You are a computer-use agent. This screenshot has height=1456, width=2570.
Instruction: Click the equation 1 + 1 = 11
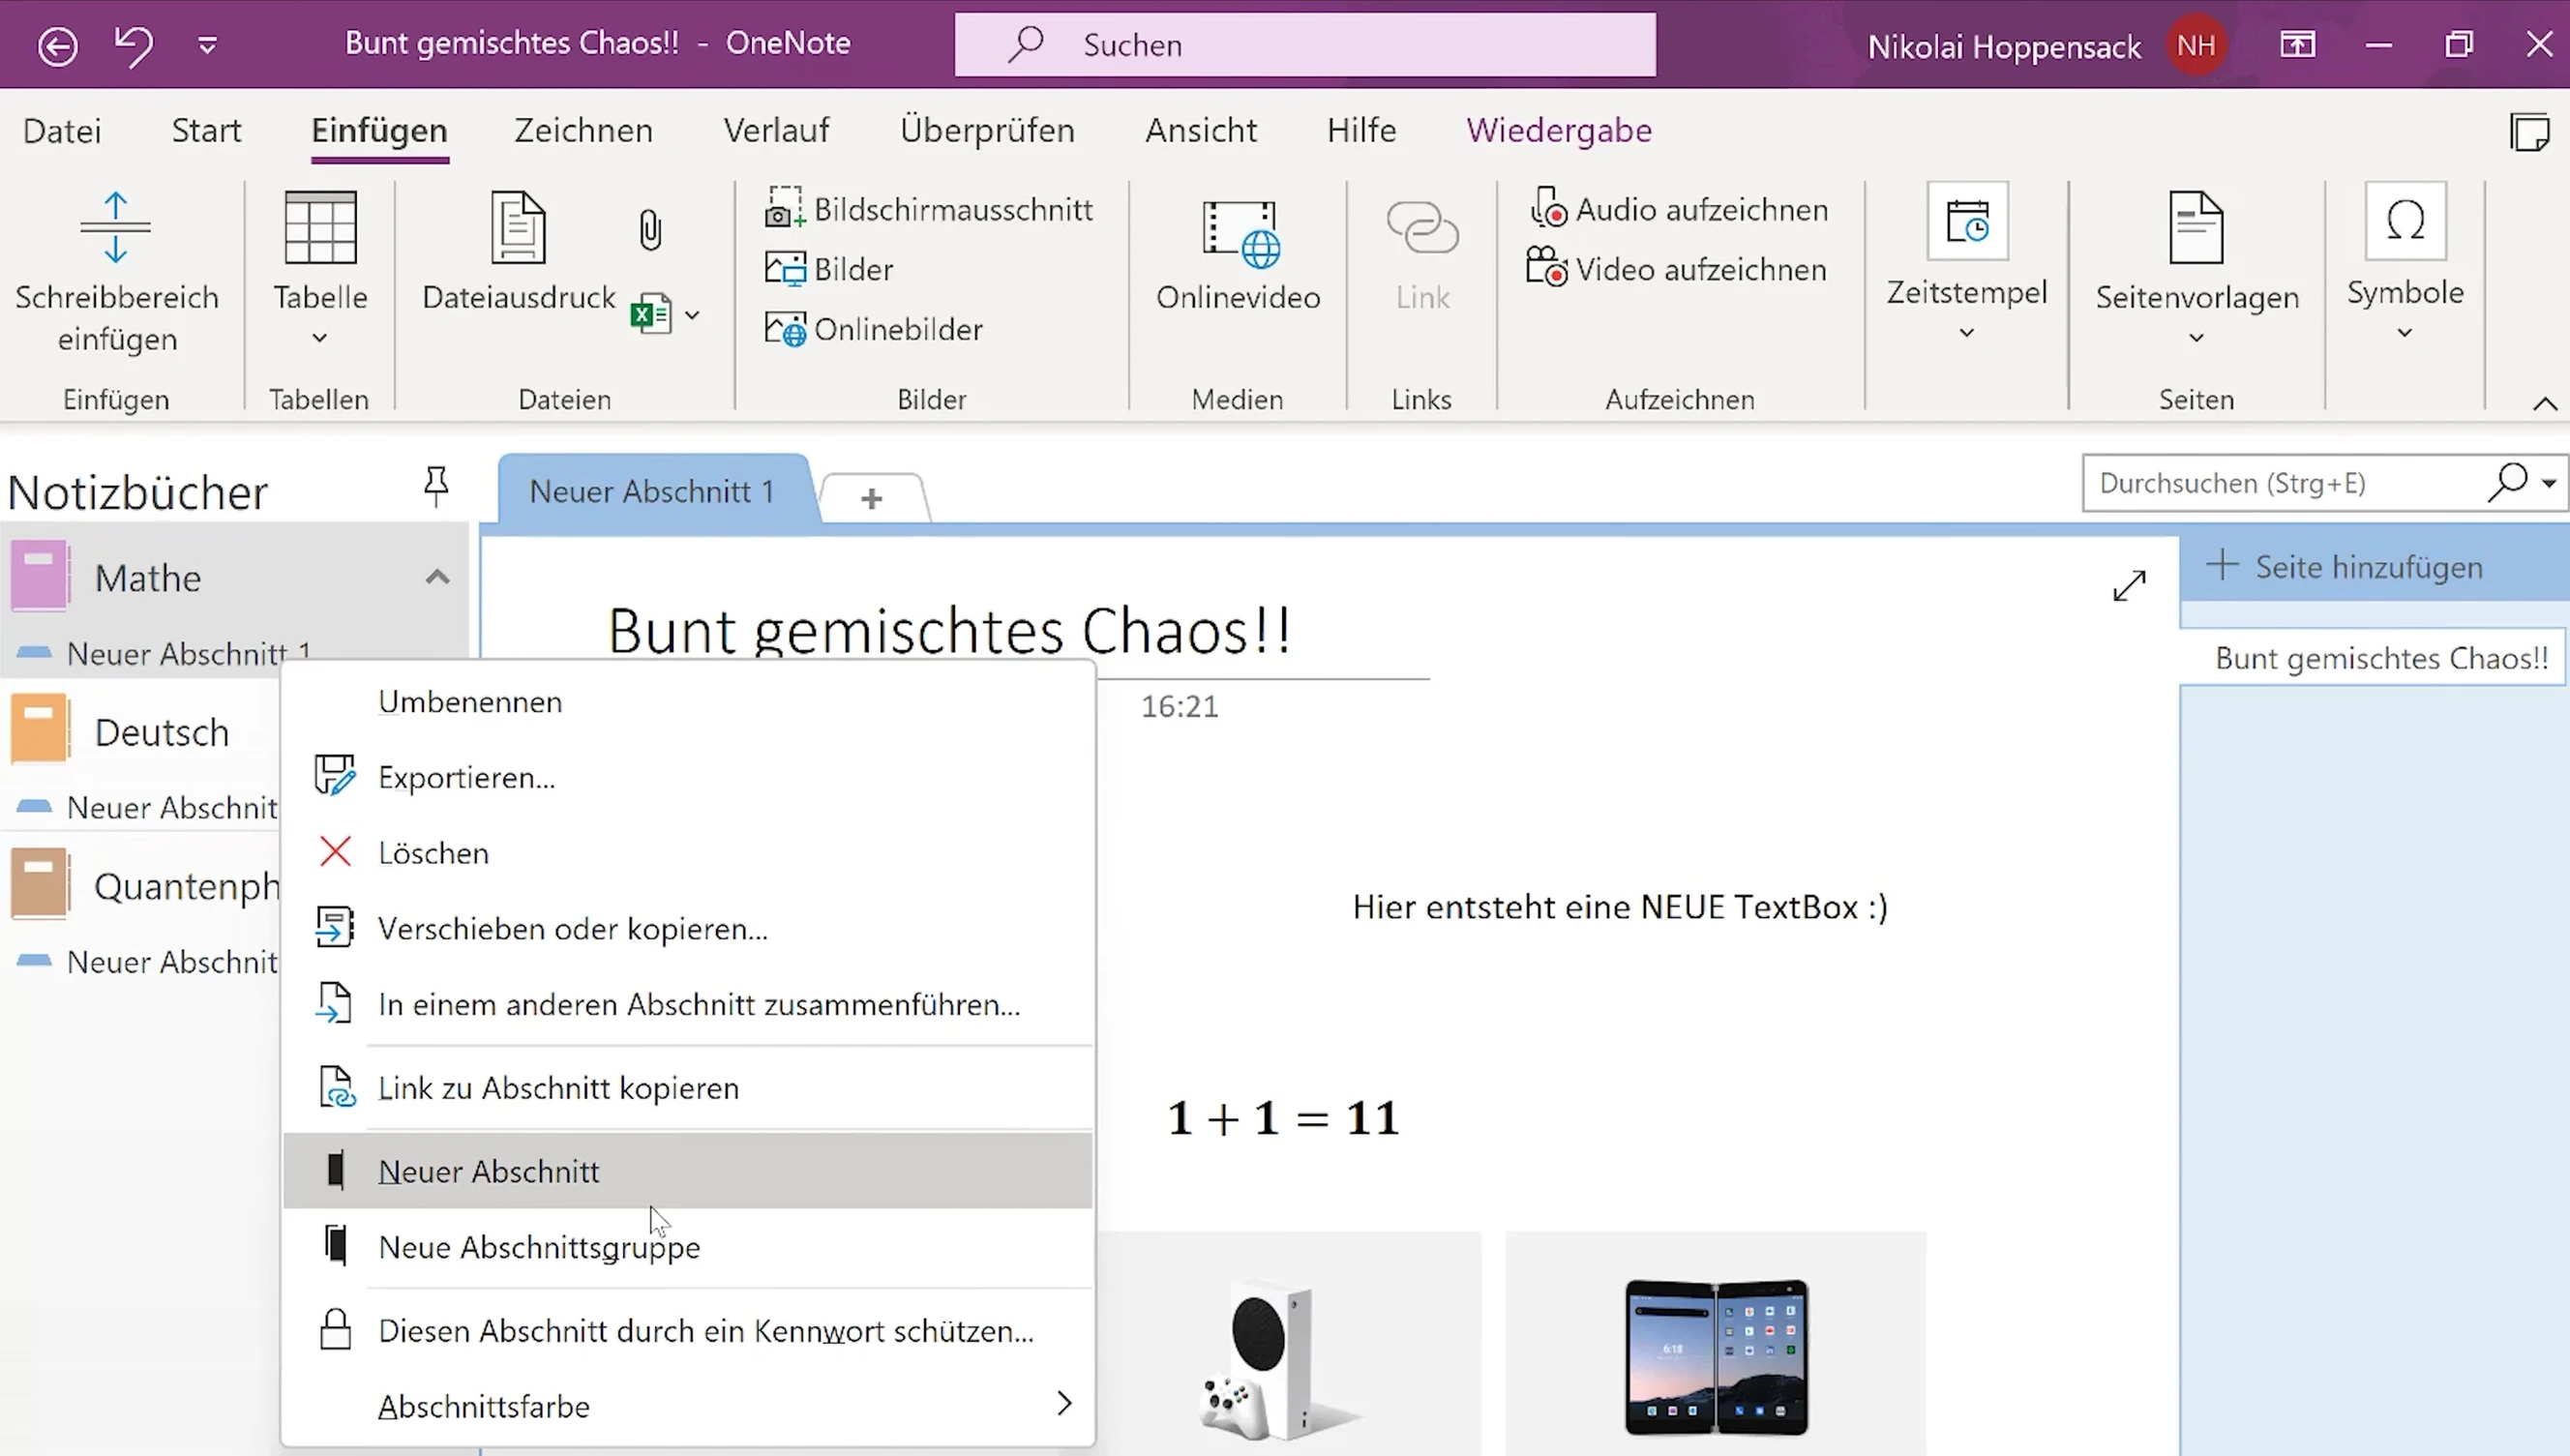[1282, 1118]
